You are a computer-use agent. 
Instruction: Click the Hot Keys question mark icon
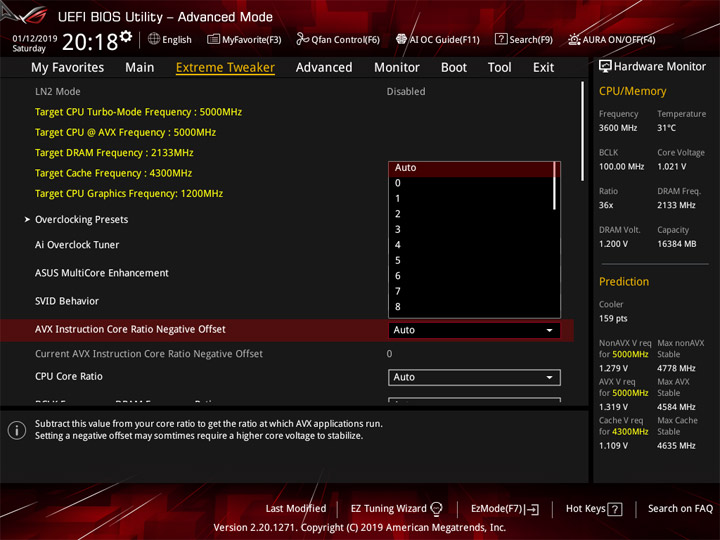615,509
